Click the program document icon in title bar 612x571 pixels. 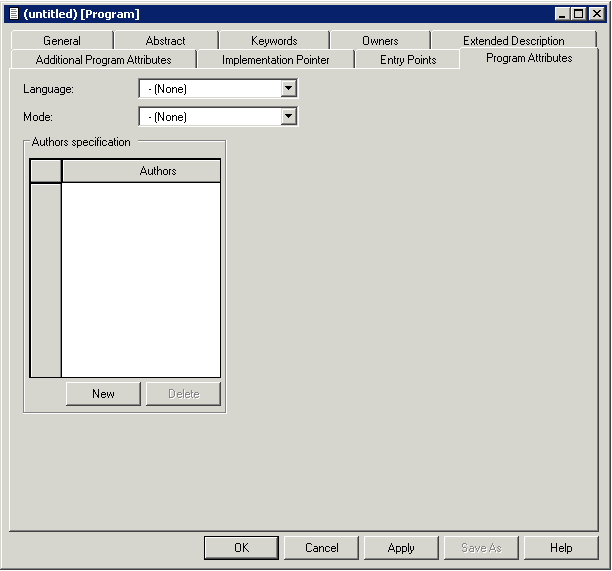pyautogui.click(x=13, y=14)
